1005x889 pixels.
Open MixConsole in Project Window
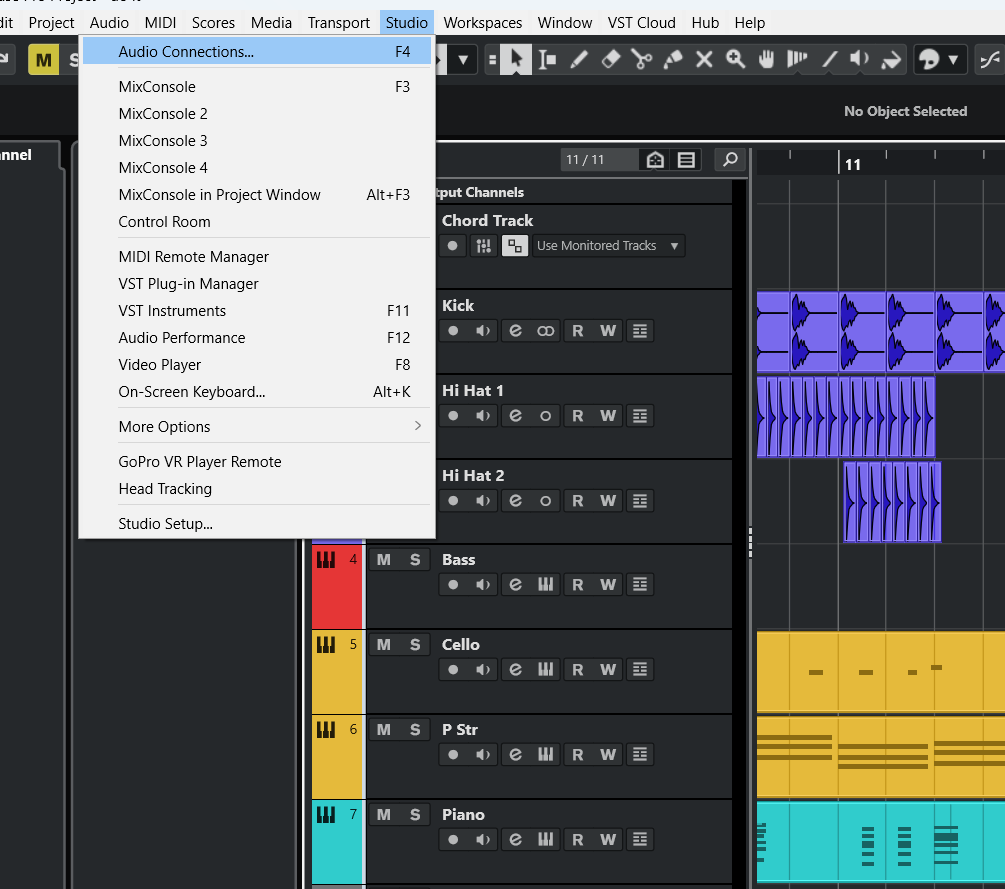pyautogui.click(x=256, y=195)
